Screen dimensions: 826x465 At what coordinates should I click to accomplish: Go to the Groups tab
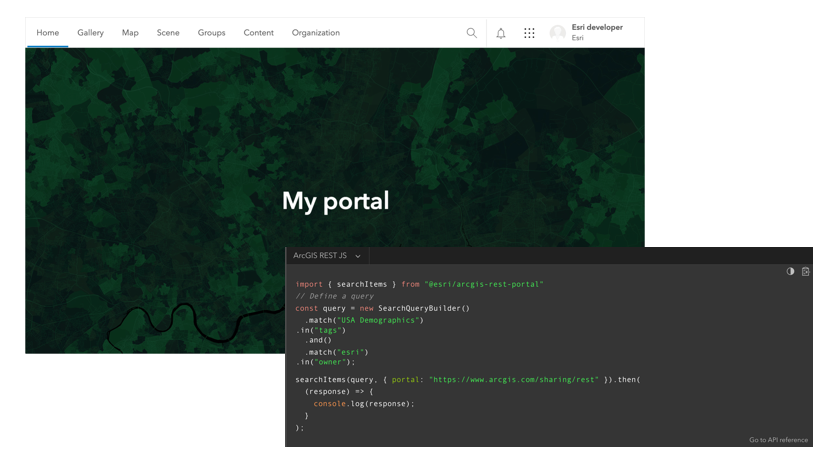click(x=211, y=33)
